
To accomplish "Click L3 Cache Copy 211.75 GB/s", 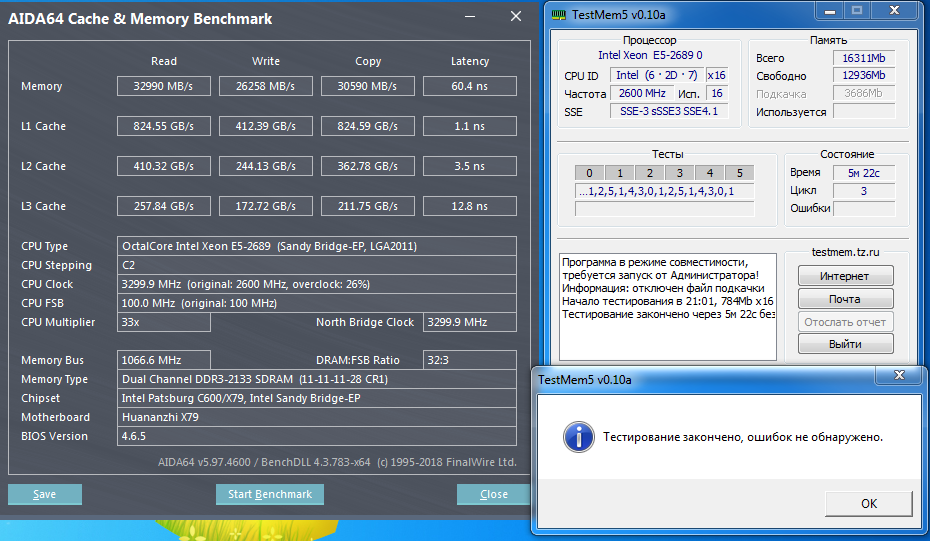I will click(368, 206).
